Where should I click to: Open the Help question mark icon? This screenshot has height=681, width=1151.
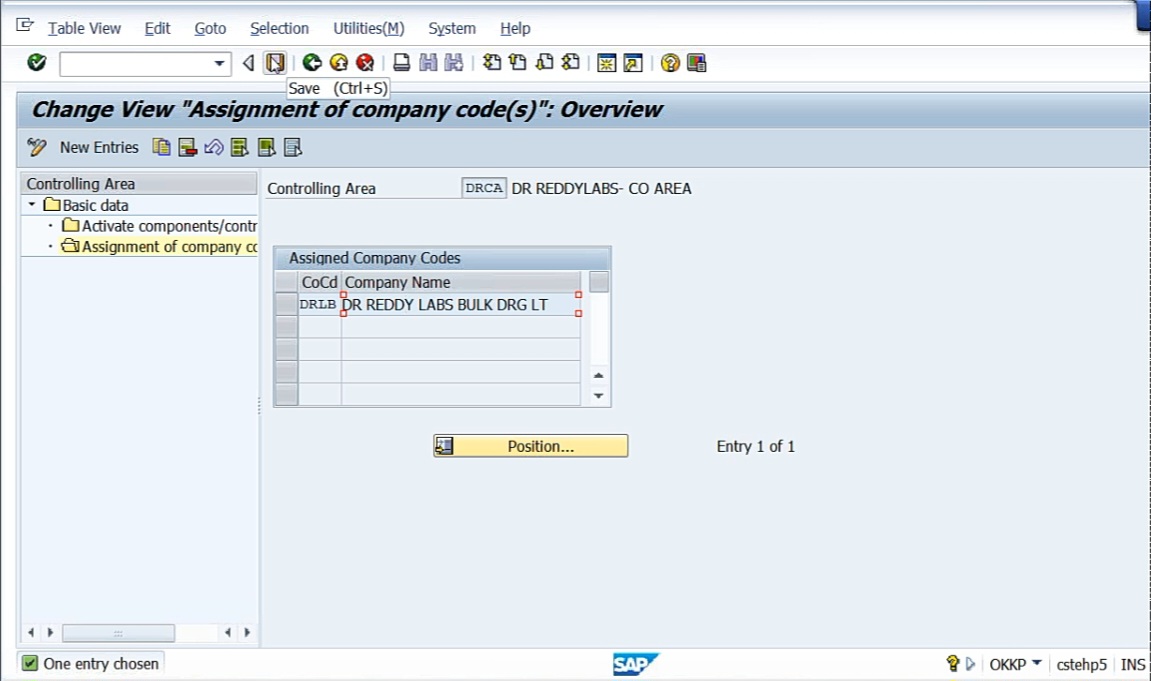[669, 63]
